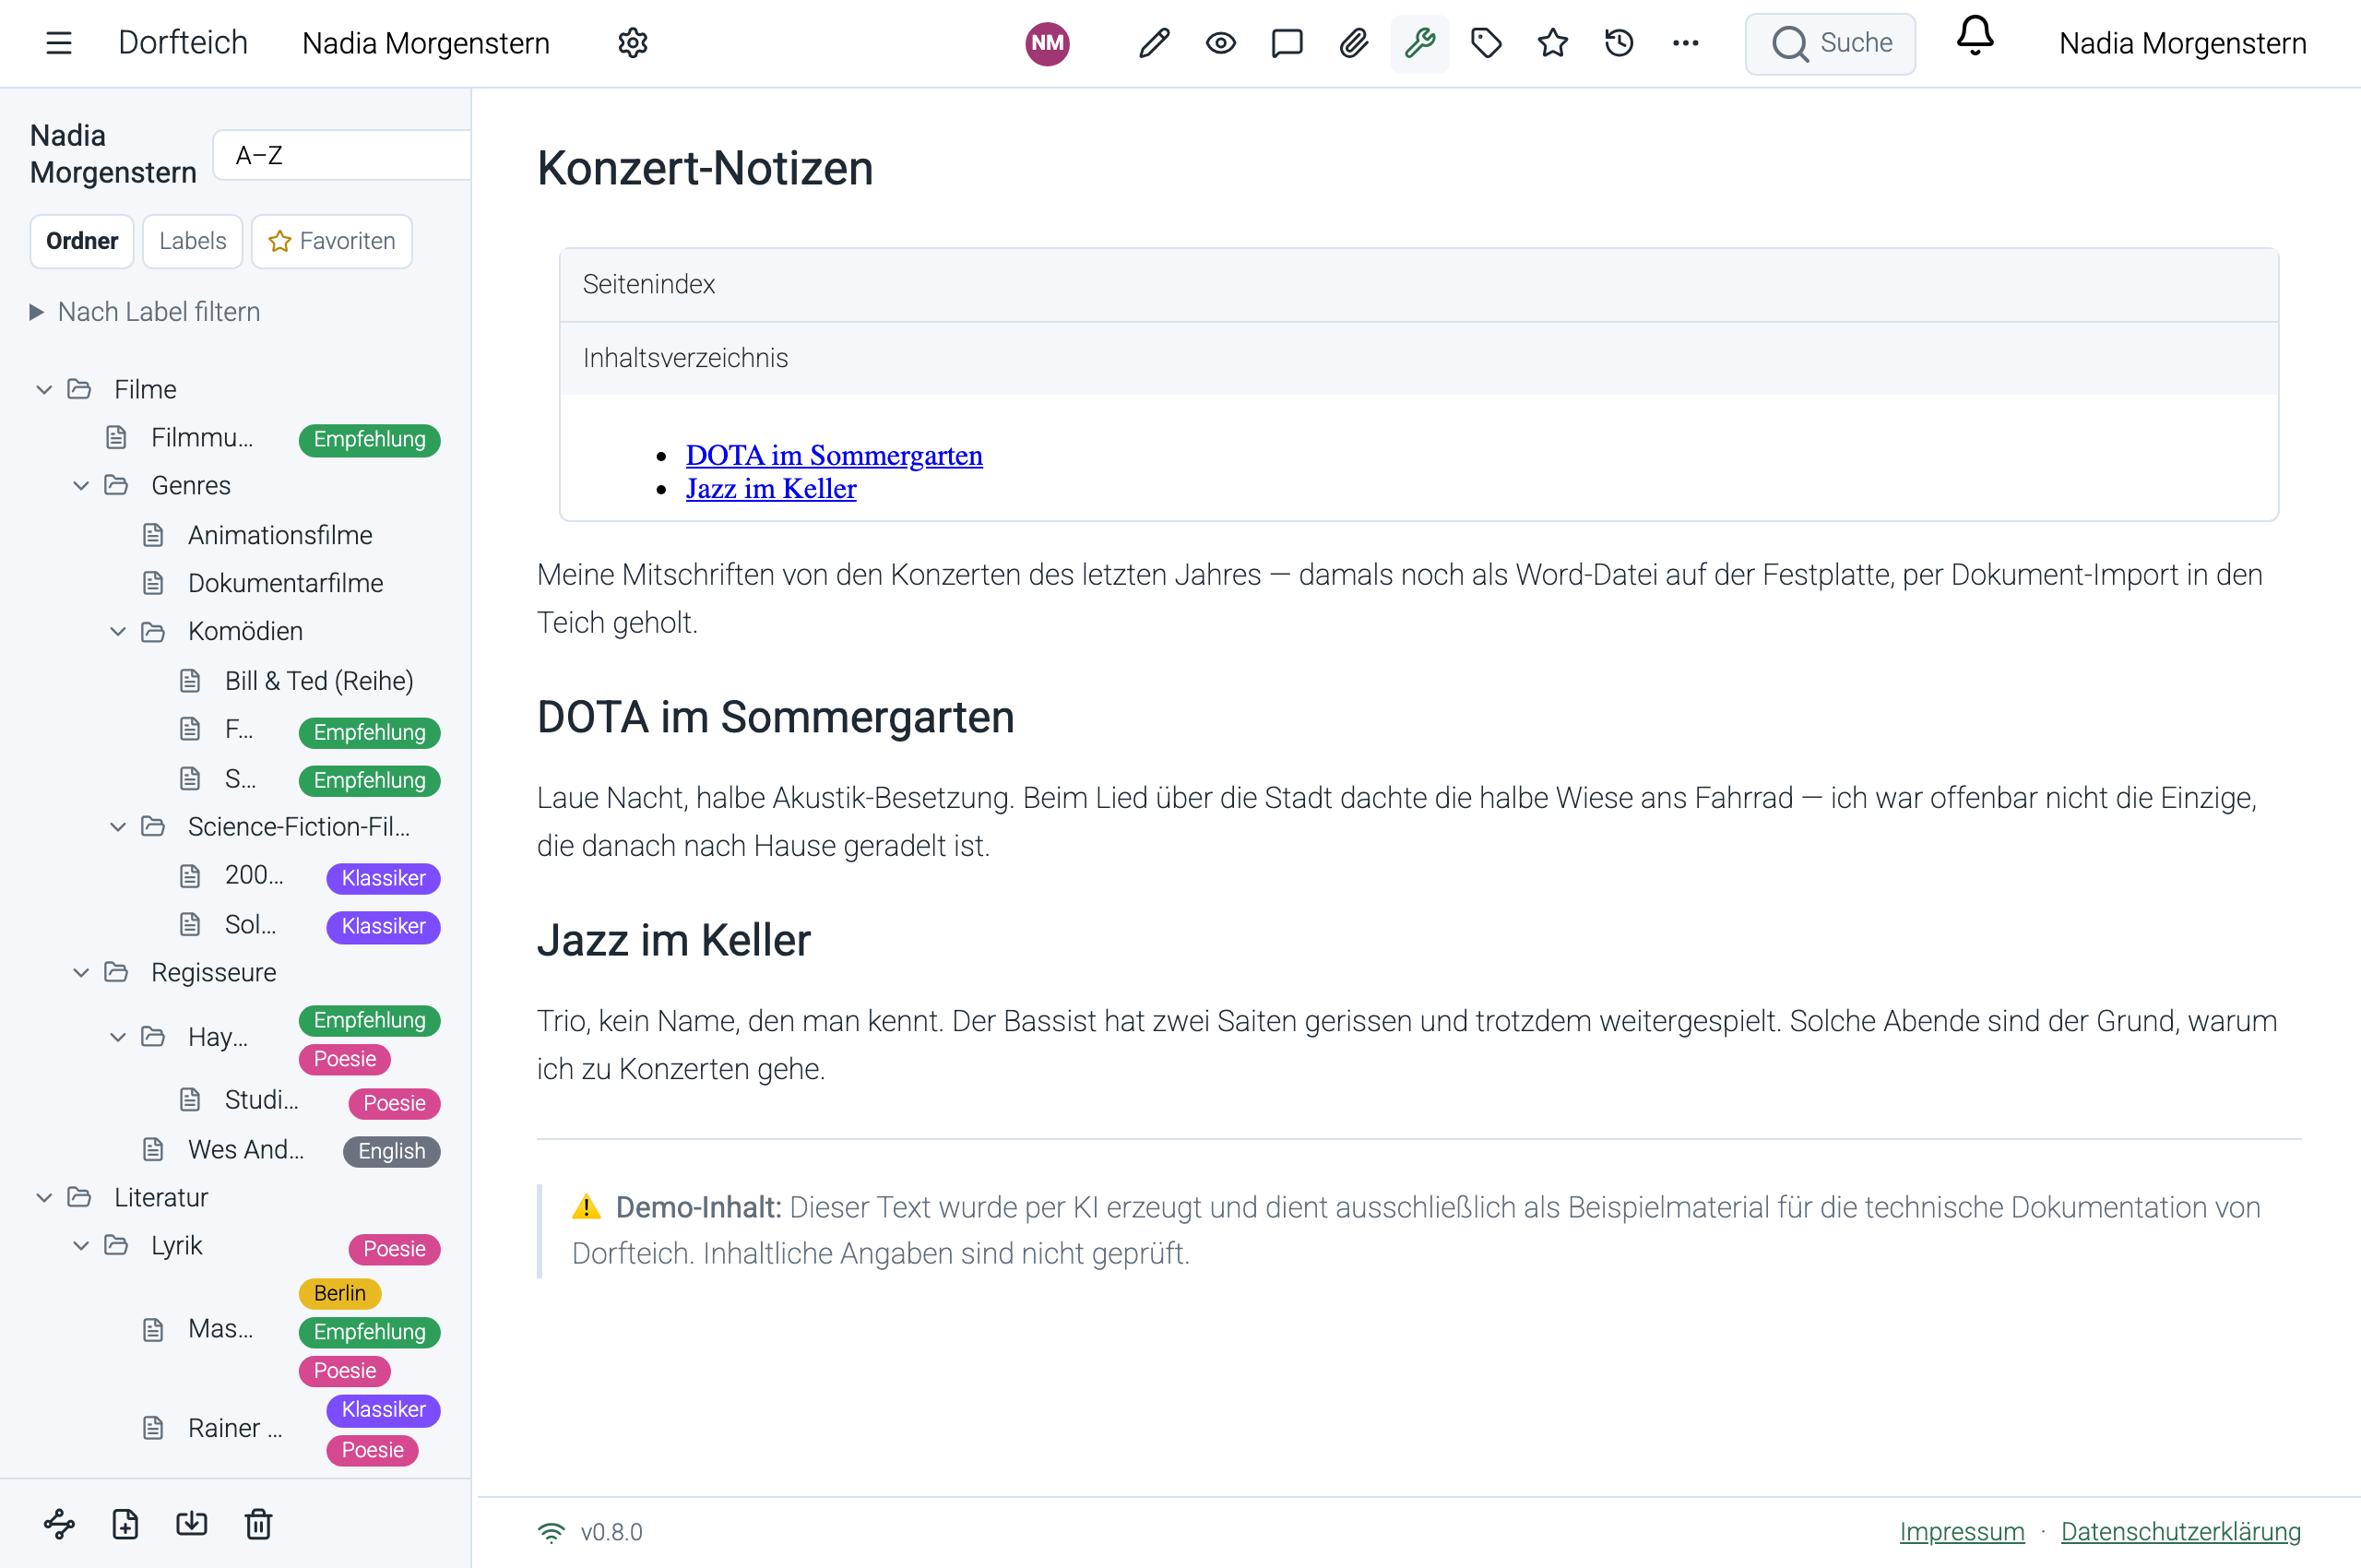Open the Filmmu… page
This screenshot has height=1568, width=2361.
click(202, 437)
